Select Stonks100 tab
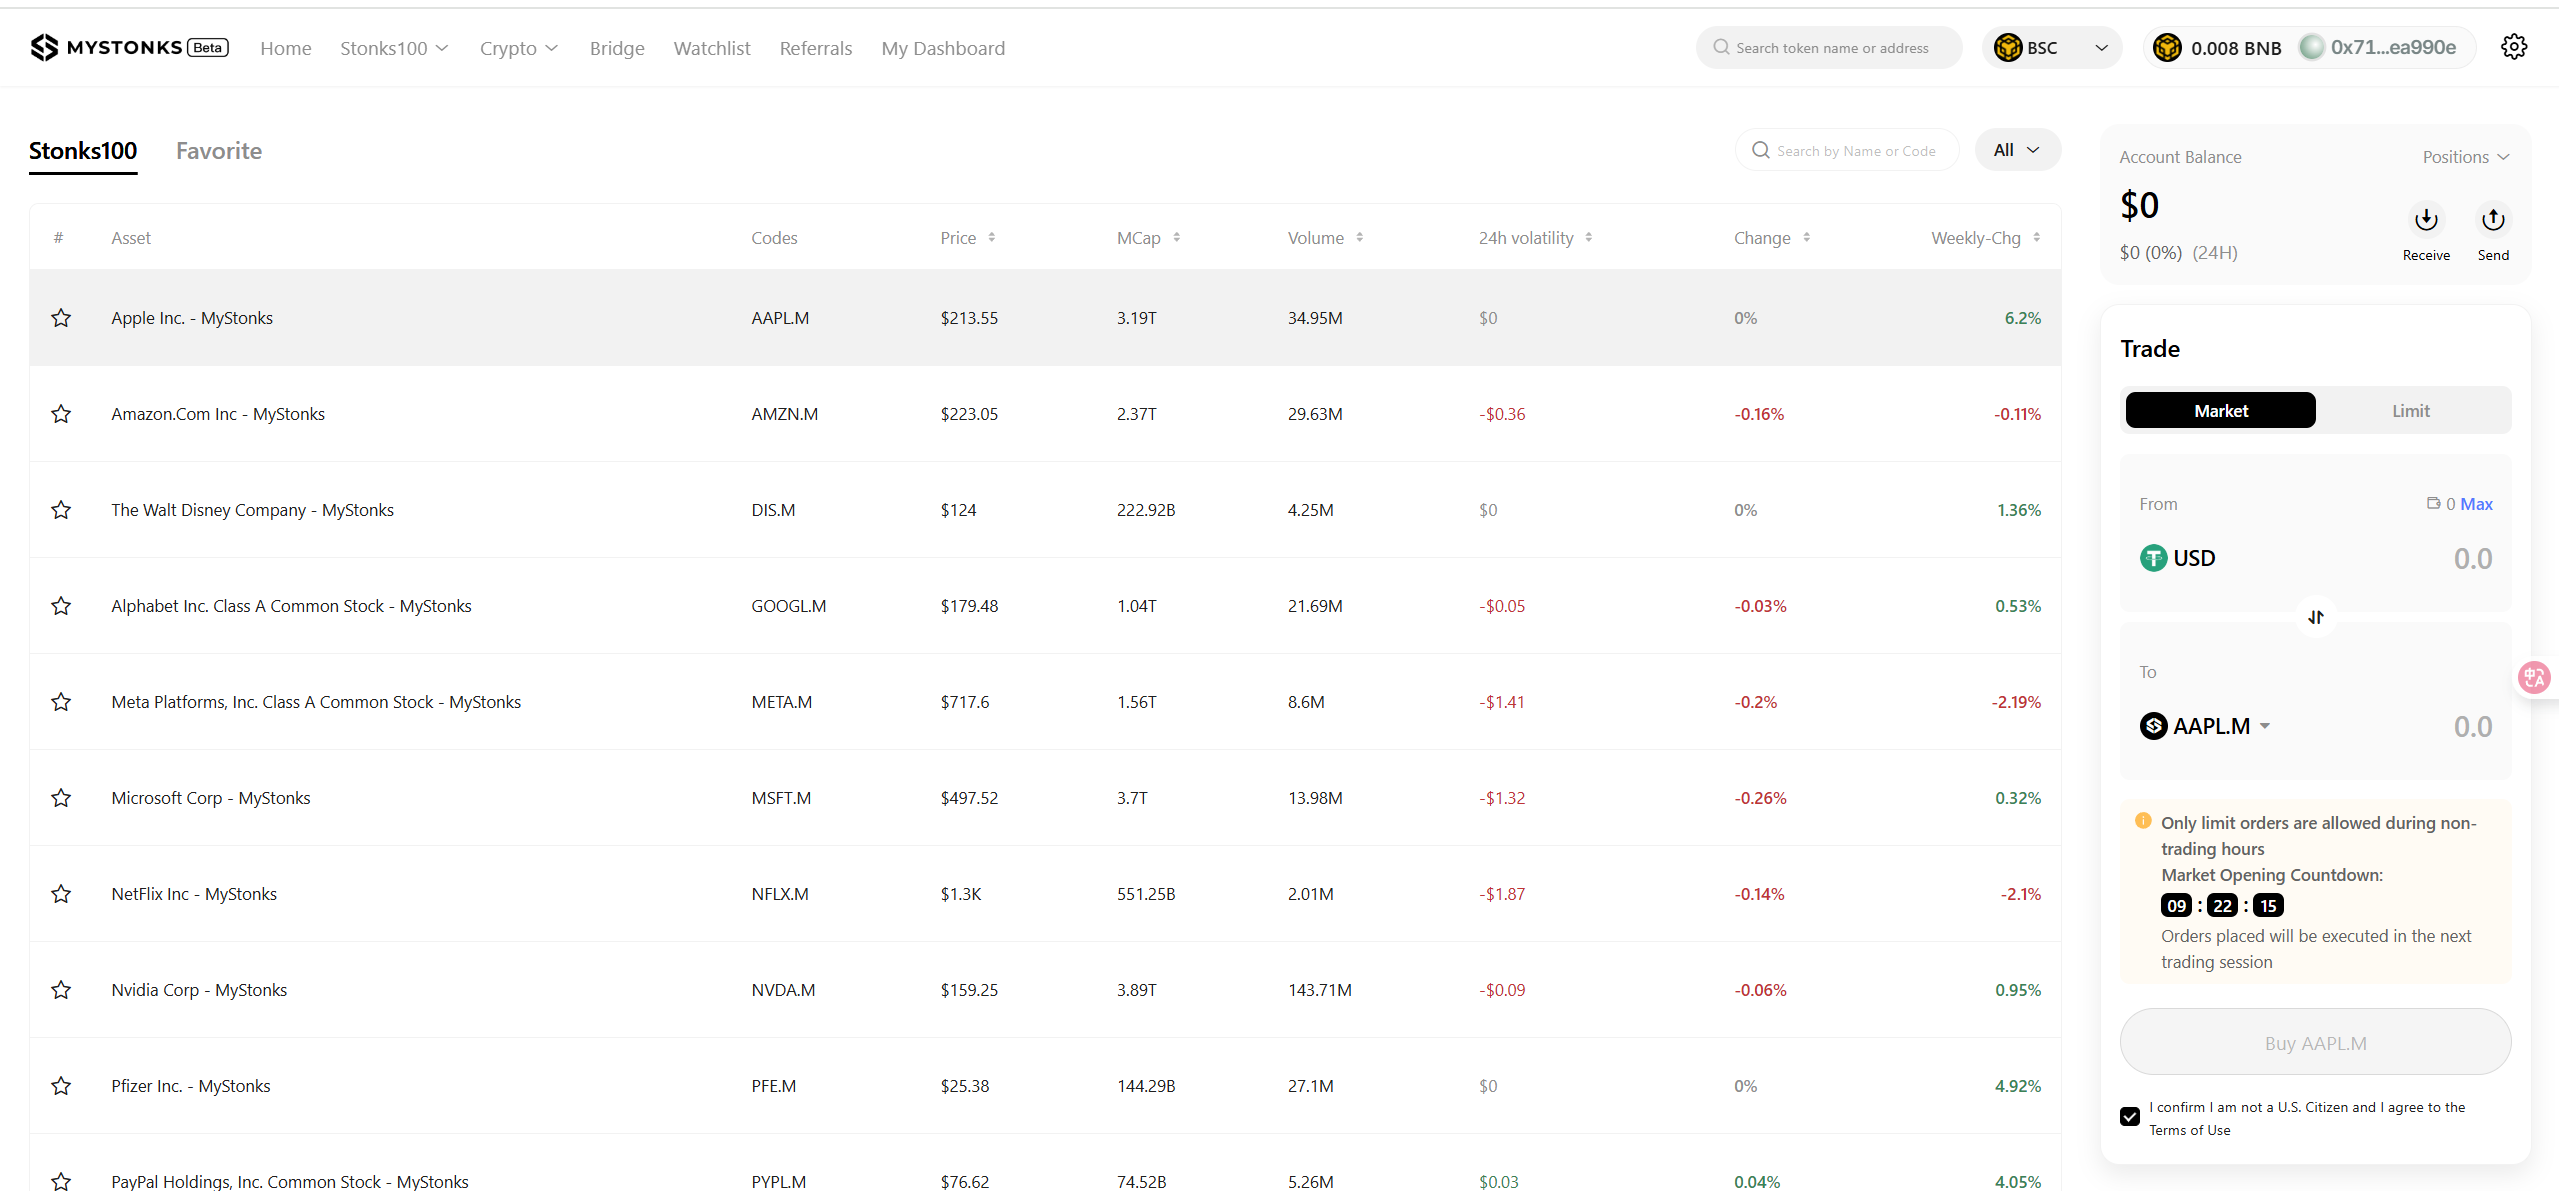Viewport: 2559px width, 1191px height. click(x=83, y=151)
